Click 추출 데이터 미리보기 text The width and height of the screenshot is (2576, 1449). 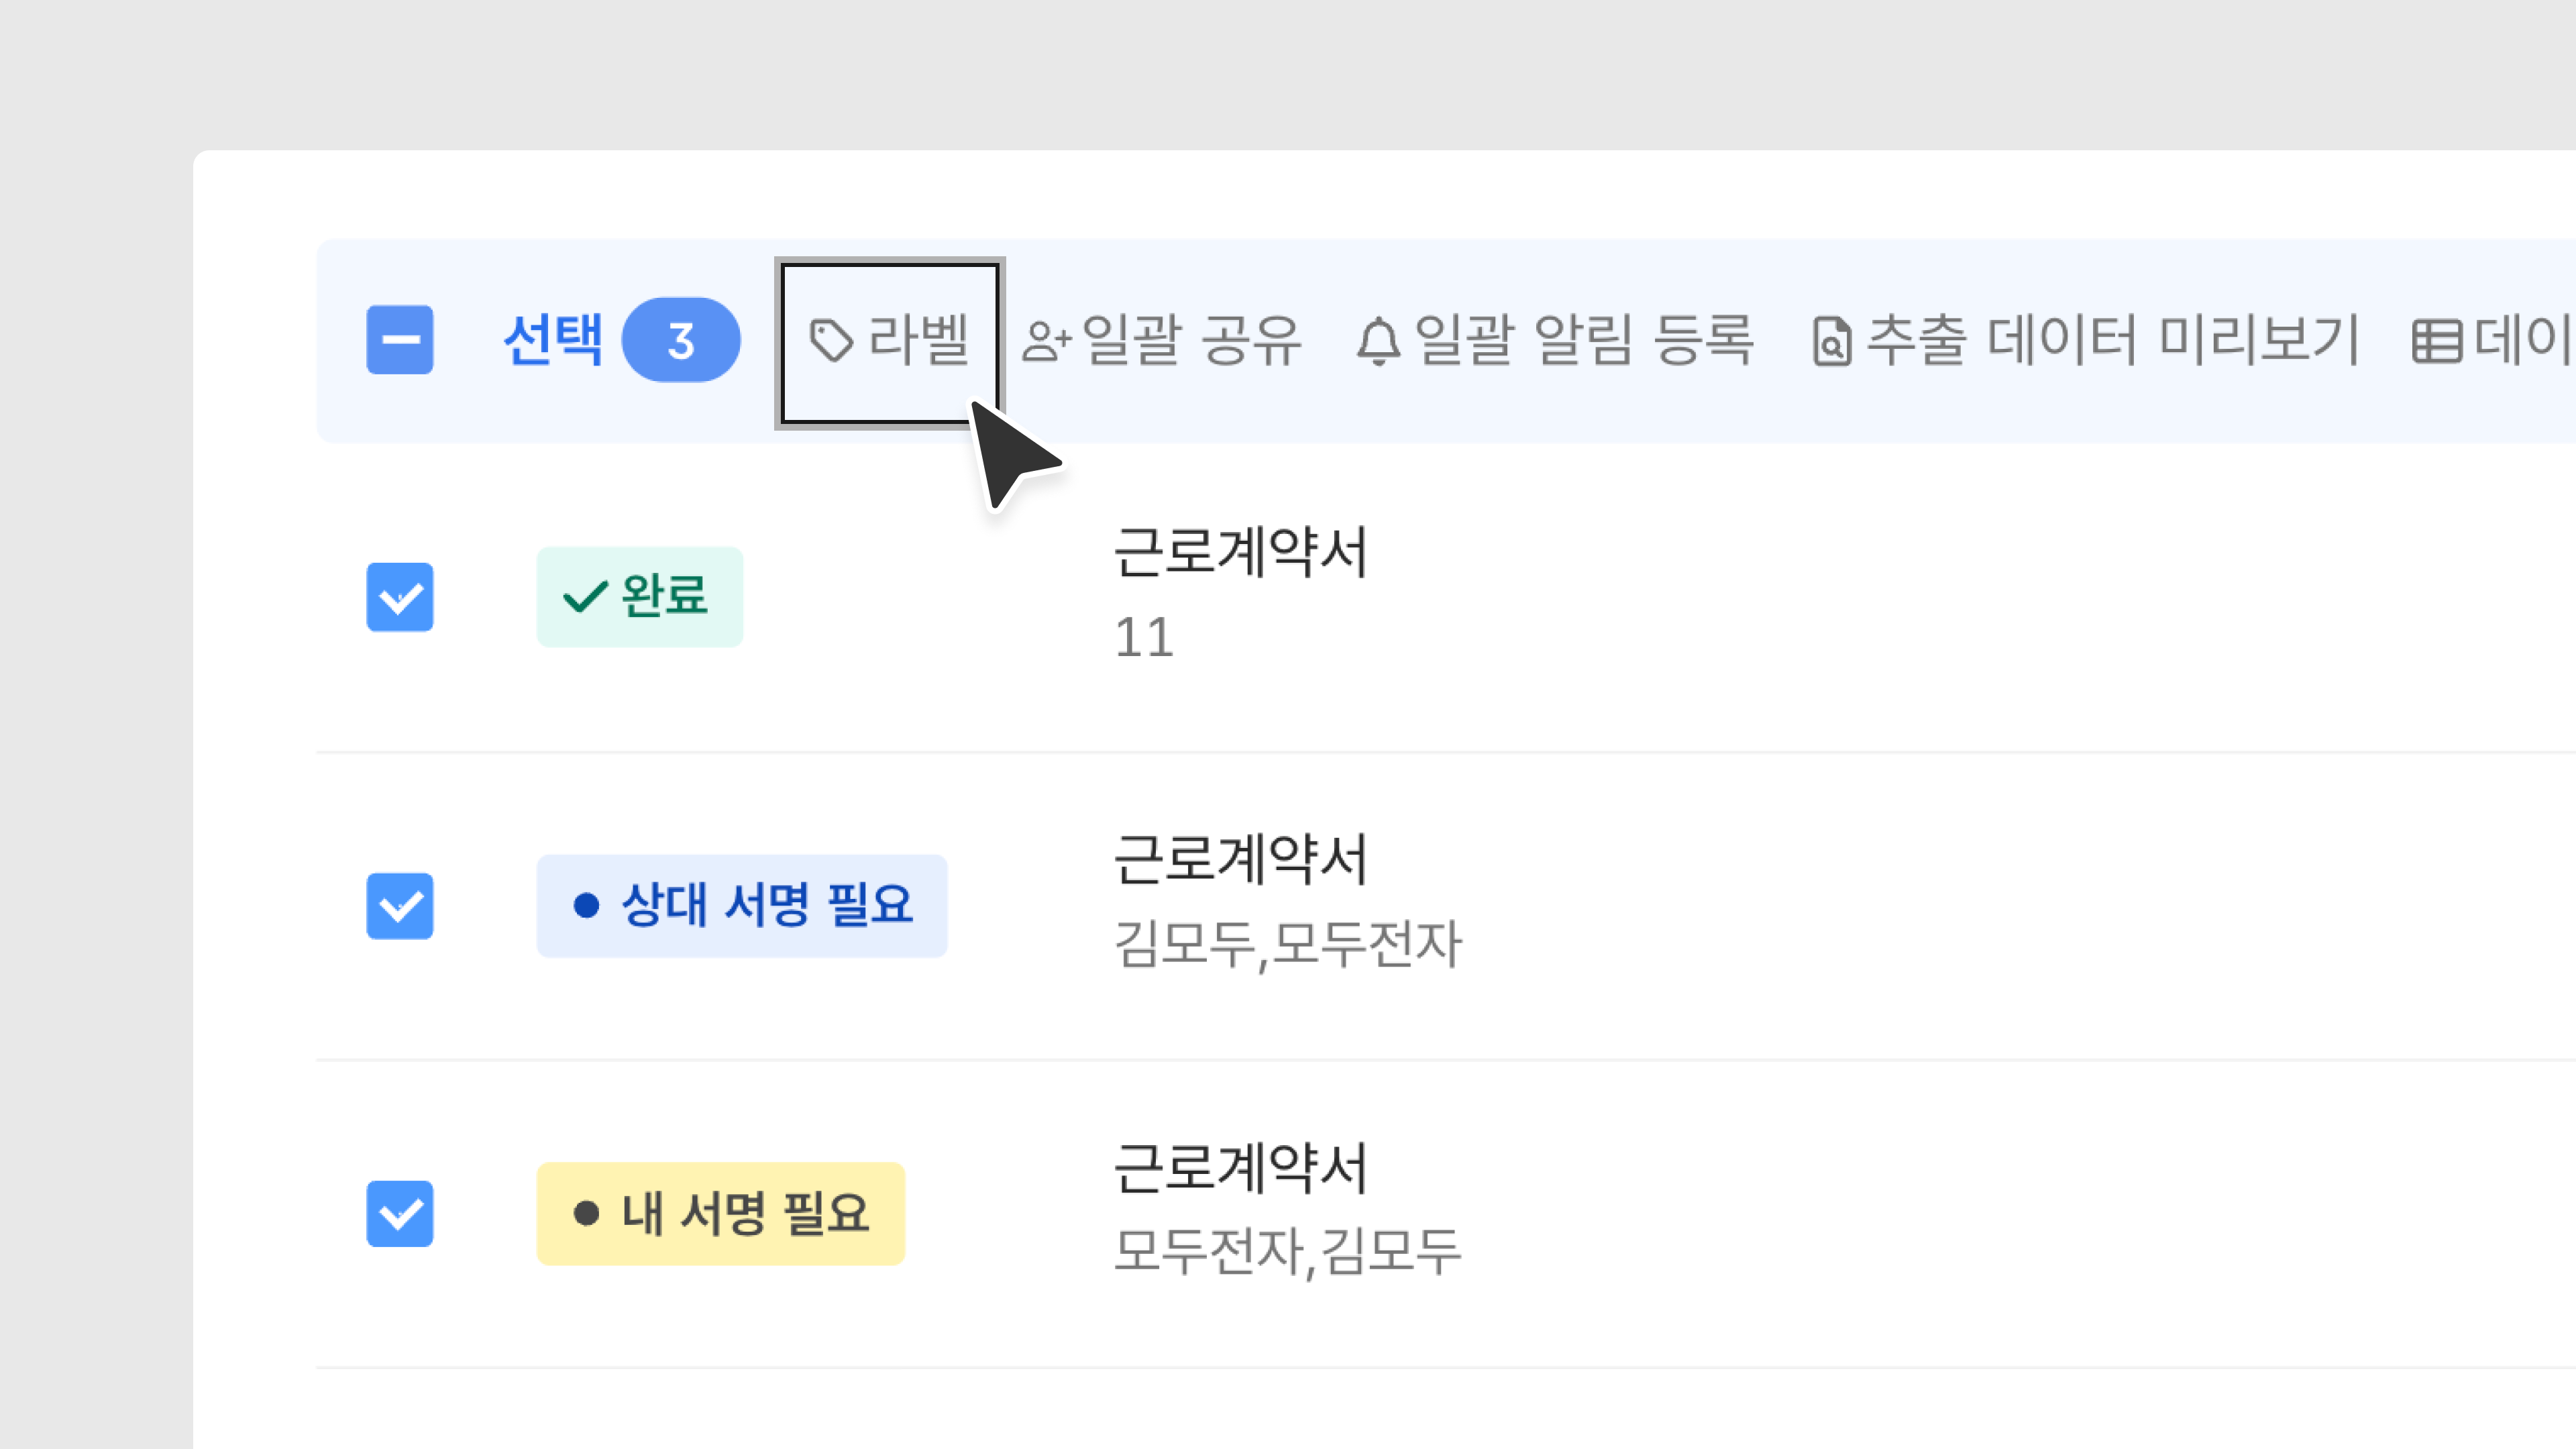pos(2113,340)
